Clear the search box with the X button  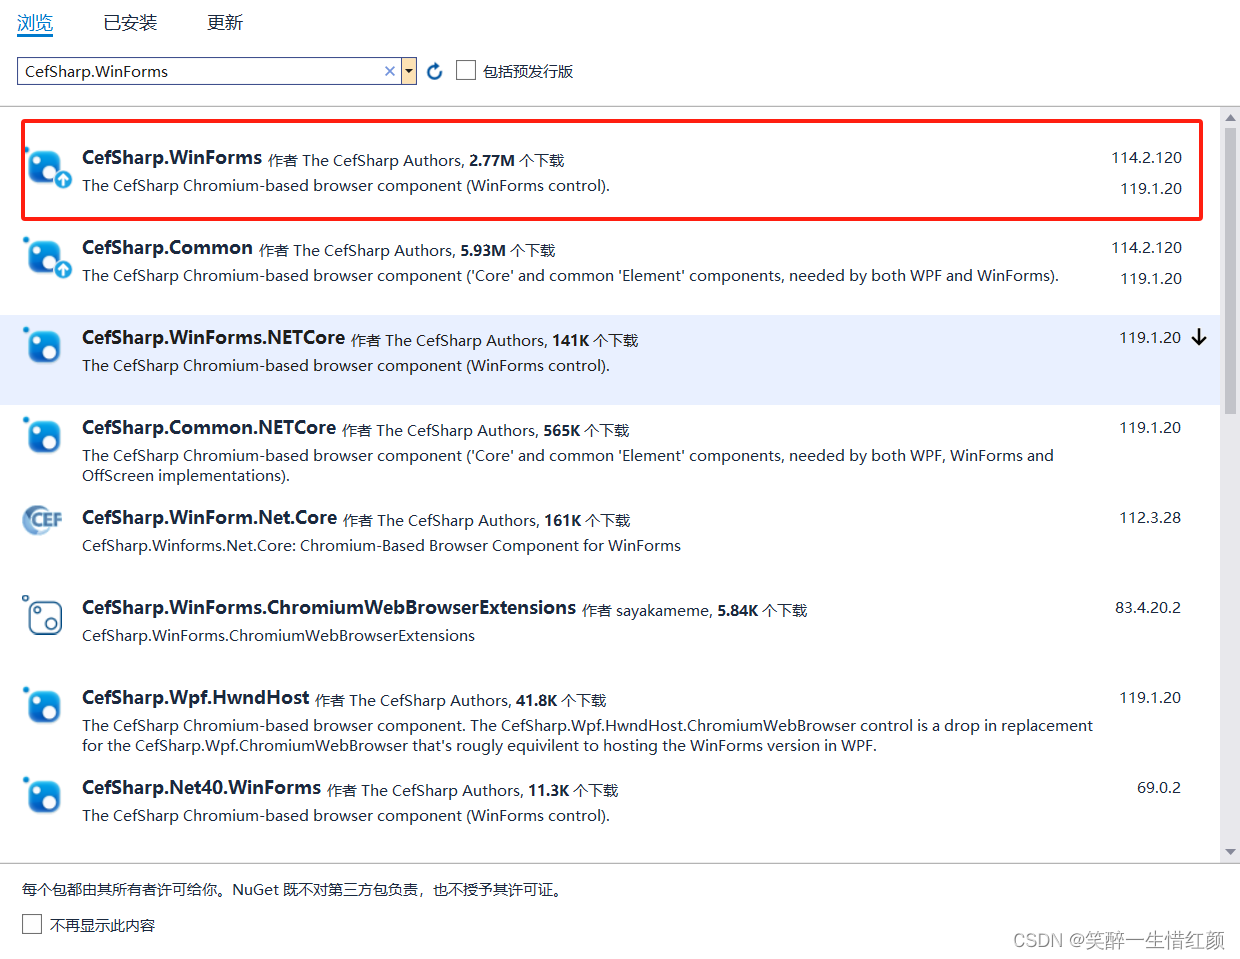pyautogui.click(x=389, y=71)
